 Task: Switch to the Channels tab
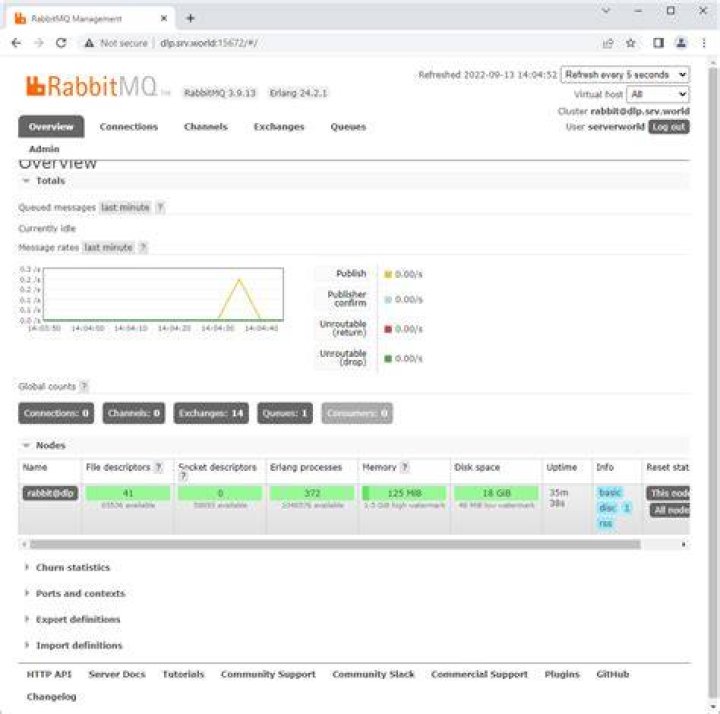coord(206,127)
